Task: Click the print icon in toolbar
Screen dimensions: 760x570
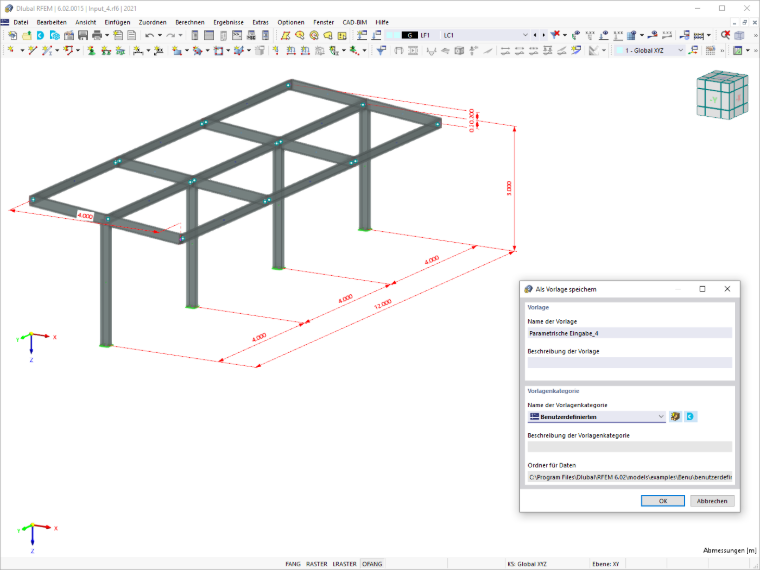Action: coord(97,35)
